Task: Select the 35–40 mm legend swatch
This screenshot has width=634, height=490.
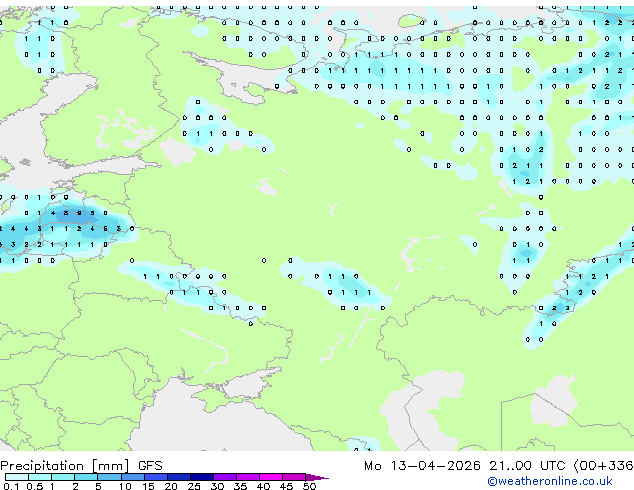Action: (x=248, y=477)
